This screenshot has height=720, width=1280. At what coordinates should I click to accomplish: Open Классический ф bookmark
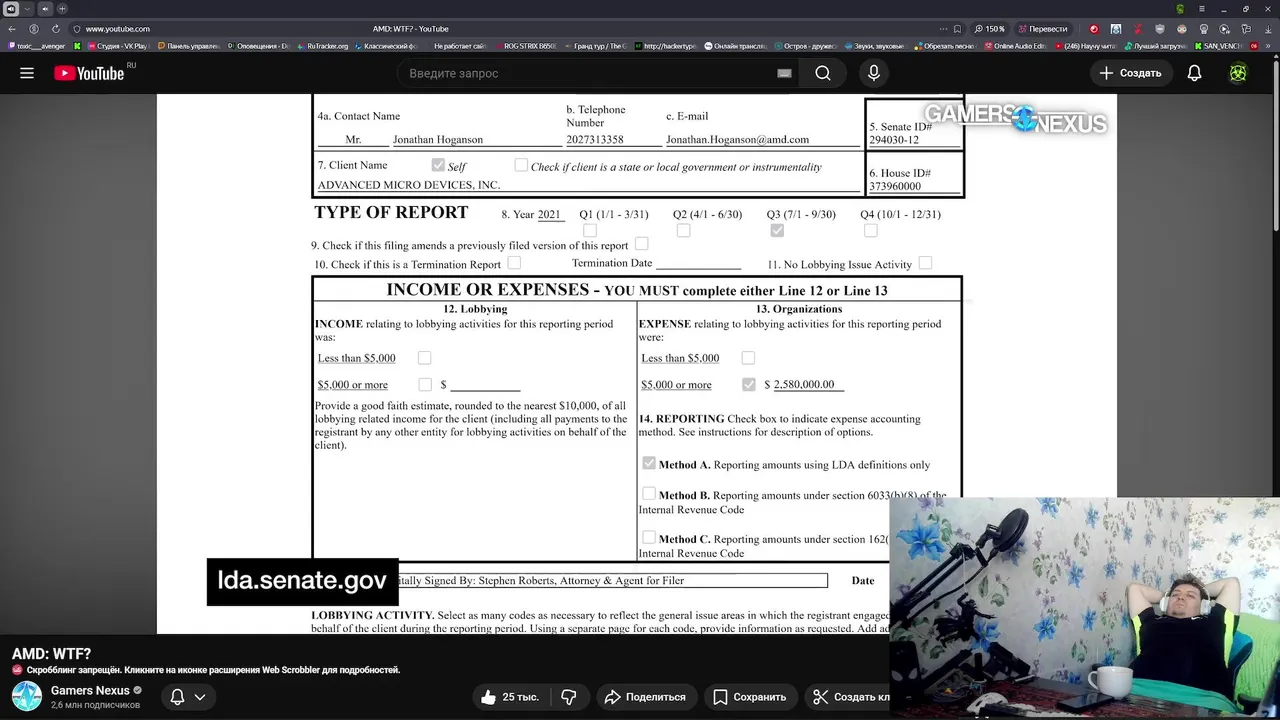pyautogui.click(x=387, y=46)
